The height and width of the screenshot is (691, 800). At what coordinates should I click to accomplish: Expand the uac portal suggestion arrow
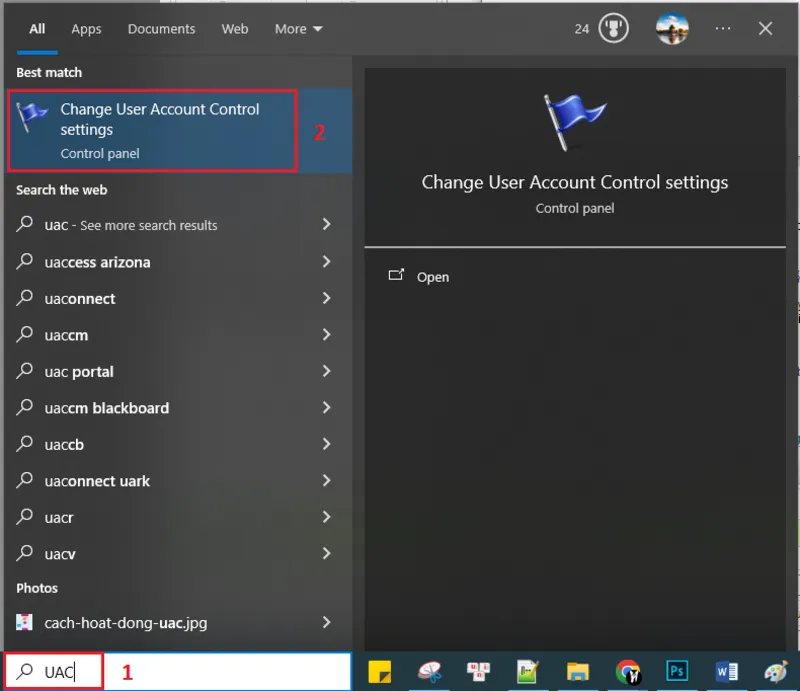pyautogui.click(x=326, y=371)
